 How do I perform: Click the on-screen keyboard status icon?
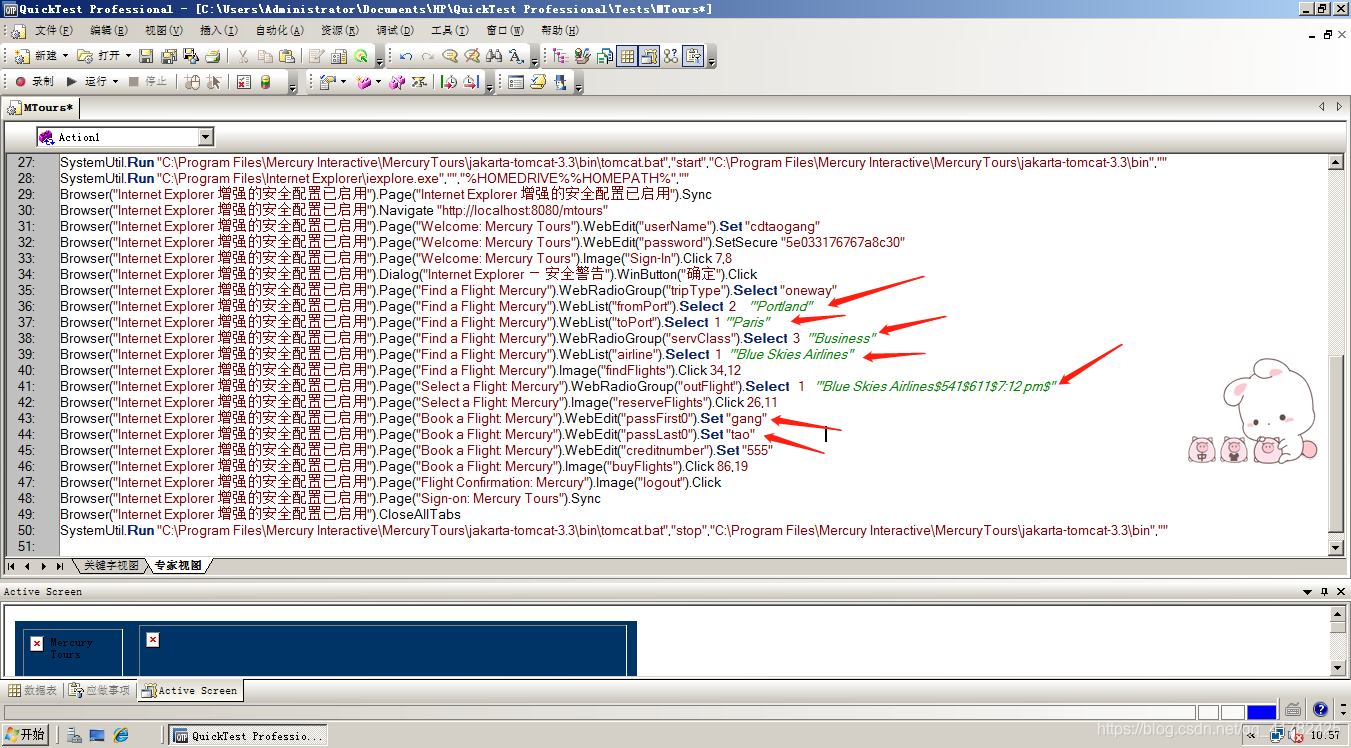(x=1293, y=710)
